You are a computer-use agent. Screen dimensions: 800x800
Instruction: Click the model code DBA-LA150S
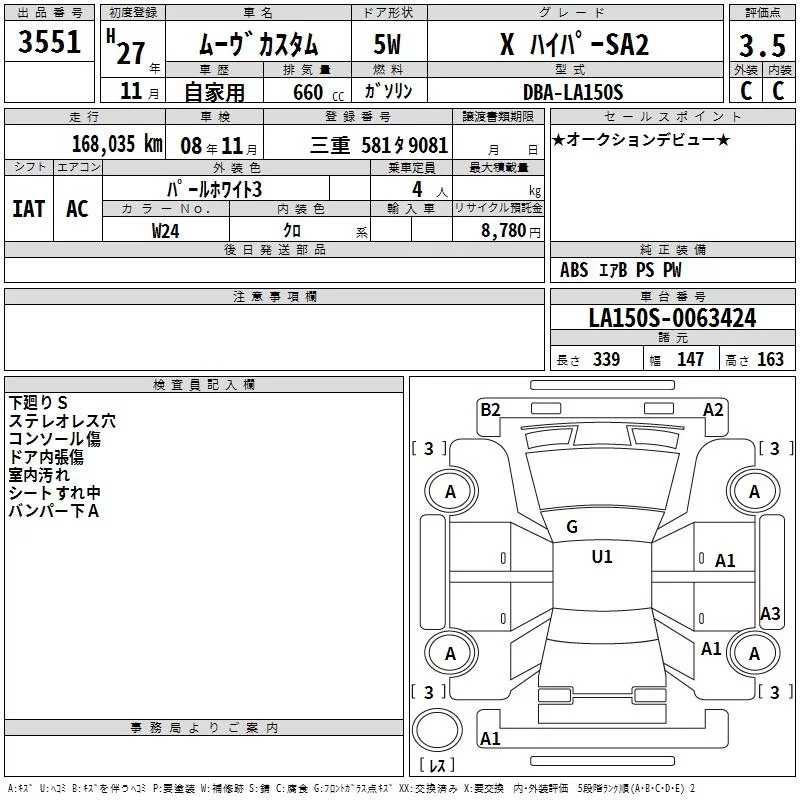(x=573, y=92)
